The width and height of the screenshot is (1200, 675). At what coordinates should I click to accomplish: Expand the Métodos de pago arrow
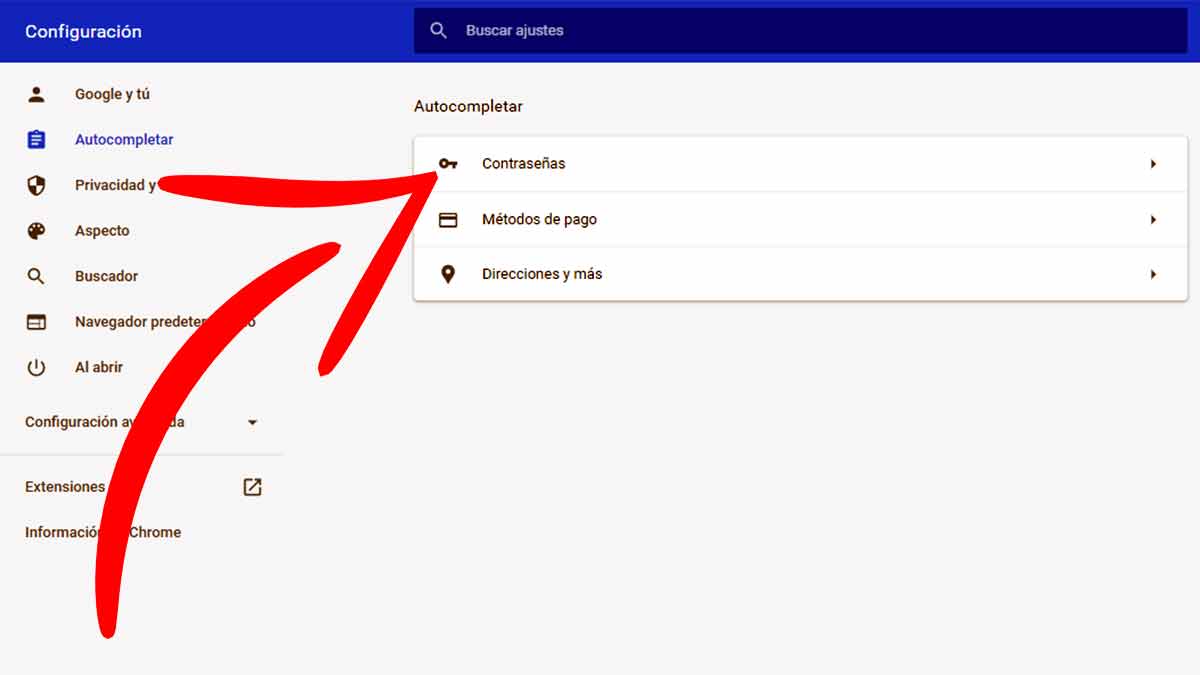tap(1154, 219)
